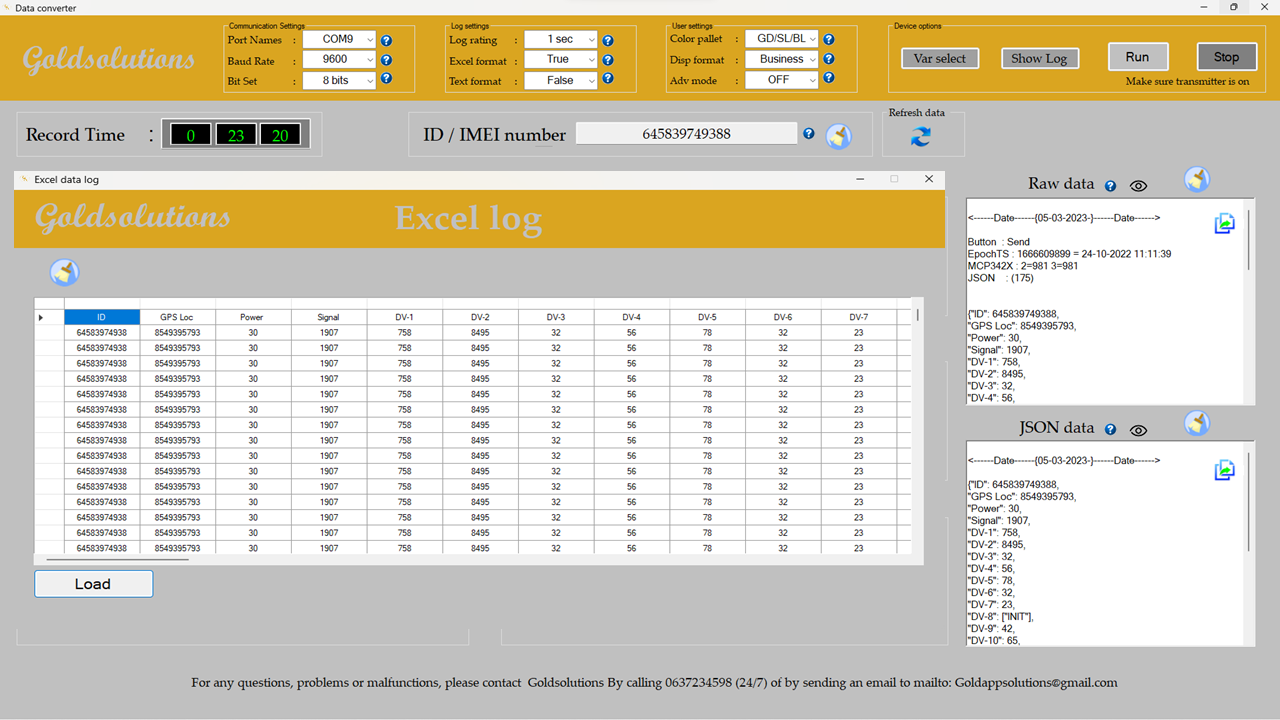Open help for Disp format setting
Viewport: 1280px width, 720px height.
pyautogui.click(x=829, y=59)
